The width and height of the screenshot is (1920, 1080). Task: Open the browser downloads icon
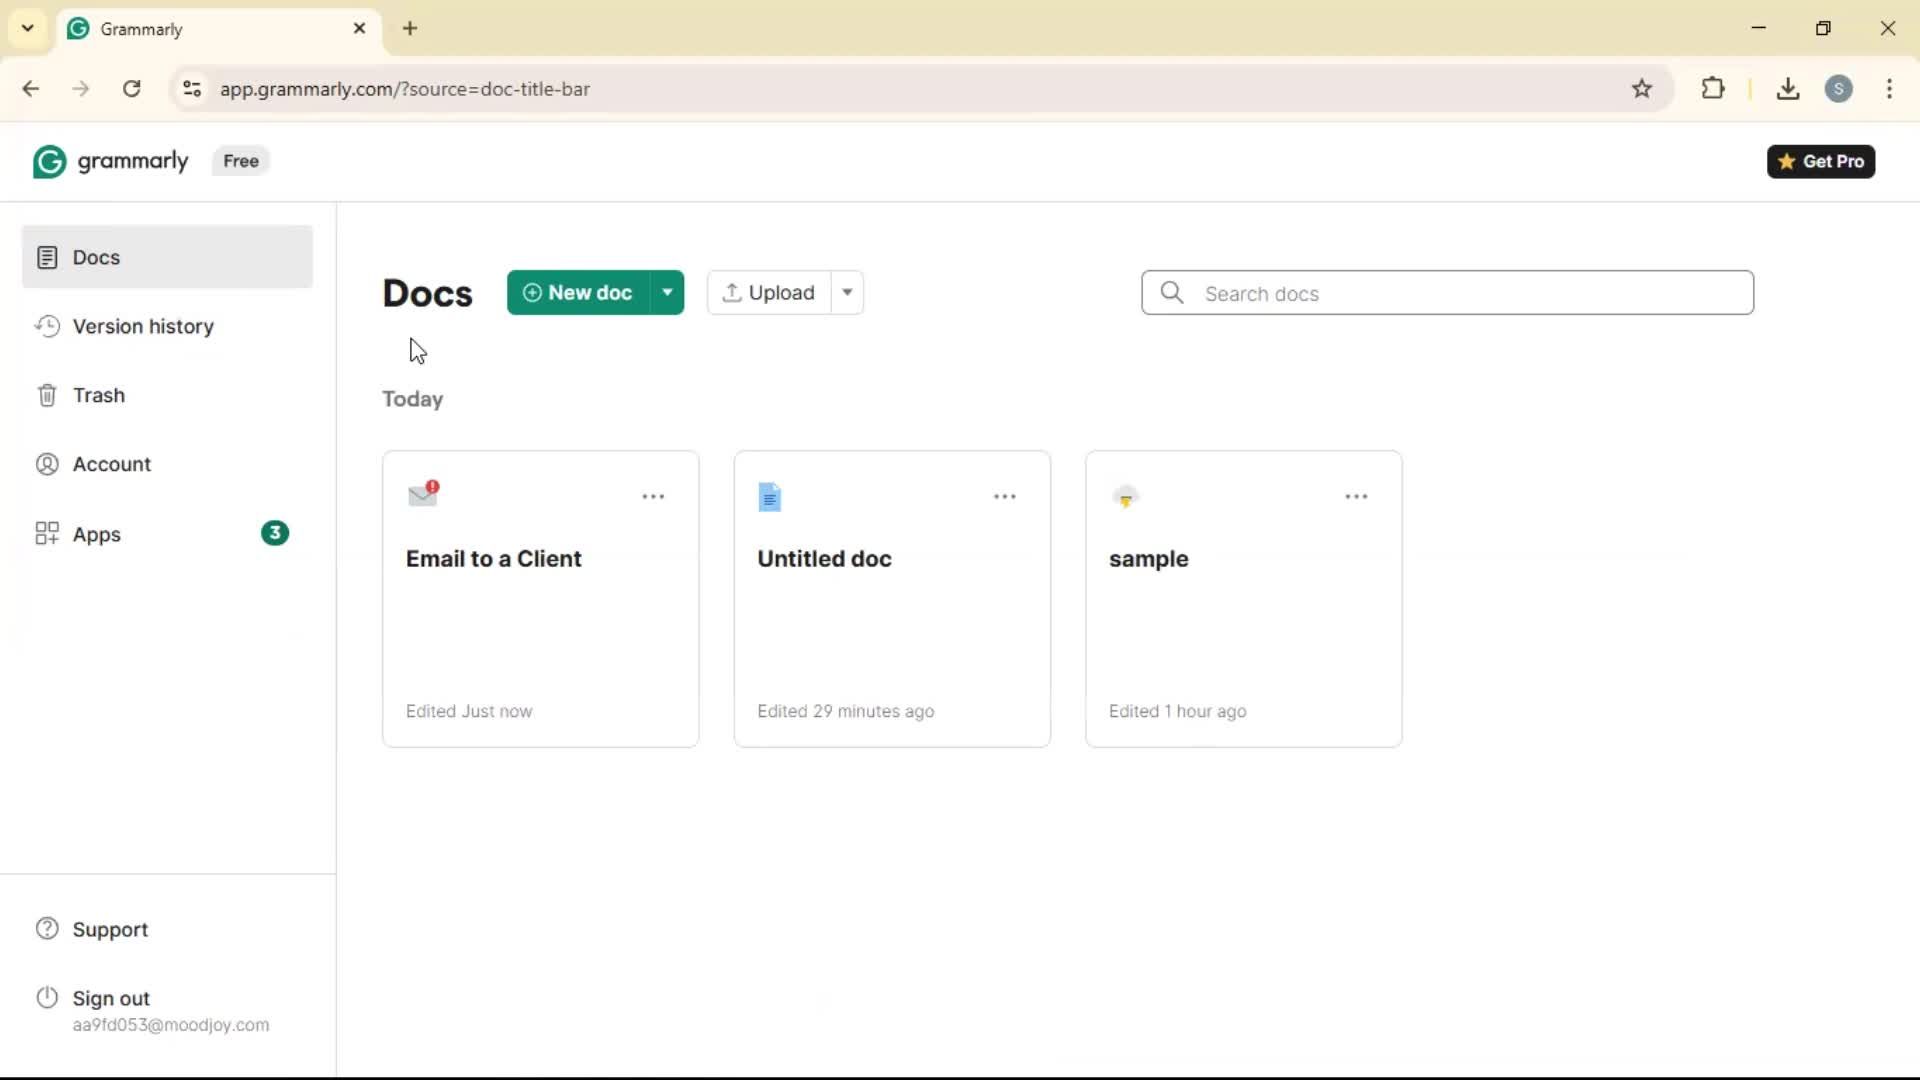1788,89
